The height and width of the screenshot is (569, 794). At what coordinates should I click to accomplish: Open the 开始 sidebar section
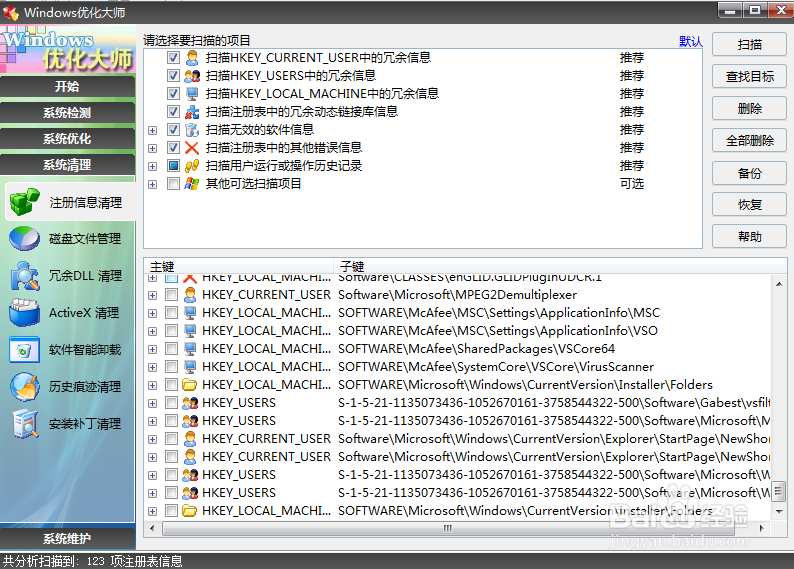coord(67,87)
